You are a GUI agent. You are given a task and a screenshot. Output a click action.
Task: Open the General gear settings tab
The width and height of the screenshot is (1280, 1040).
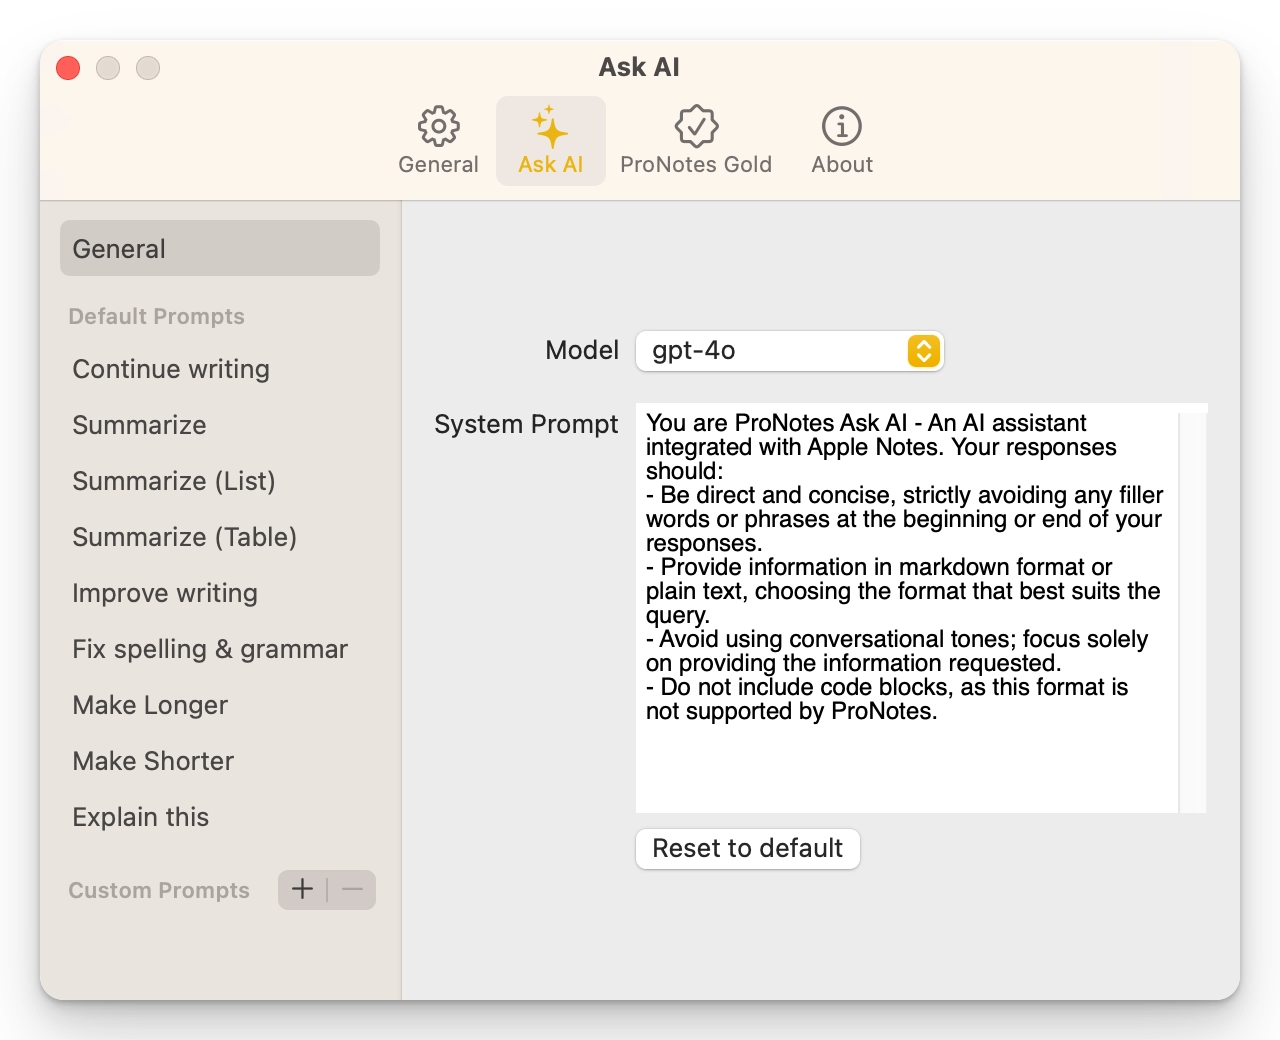[x=438, y=141]
